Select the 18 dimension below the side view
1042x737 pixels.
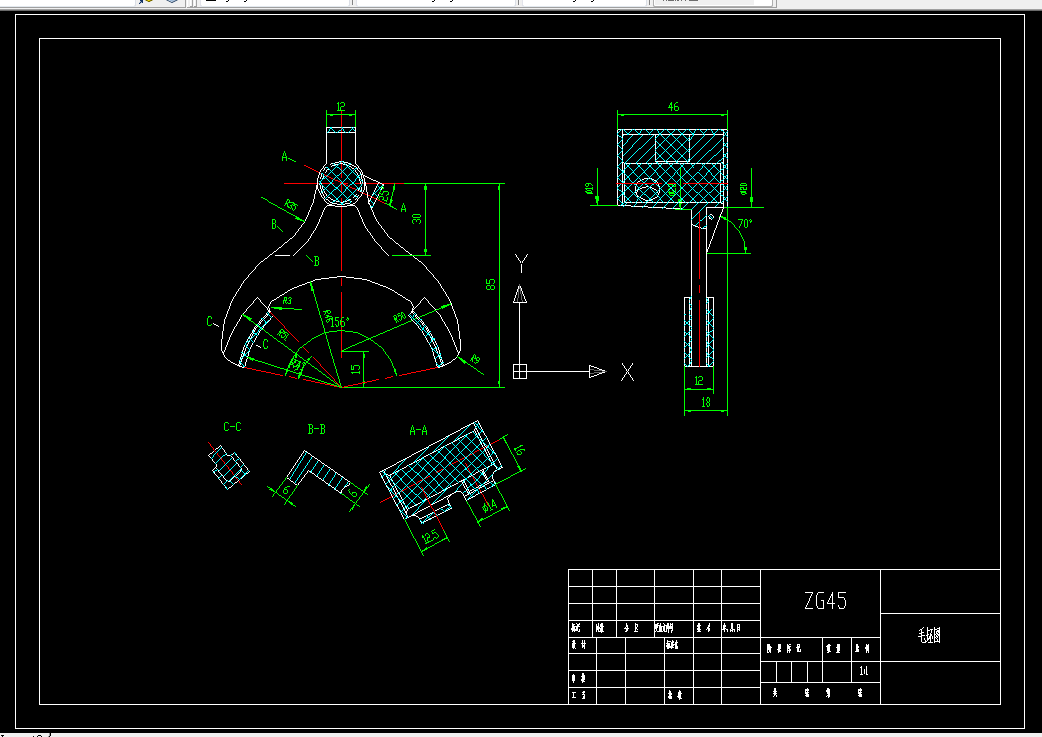706,402
